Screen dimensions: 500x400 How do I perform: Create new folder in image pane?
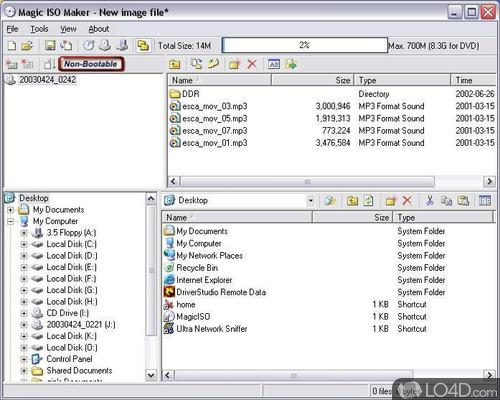pyautogui.click(x=235, y=64)
